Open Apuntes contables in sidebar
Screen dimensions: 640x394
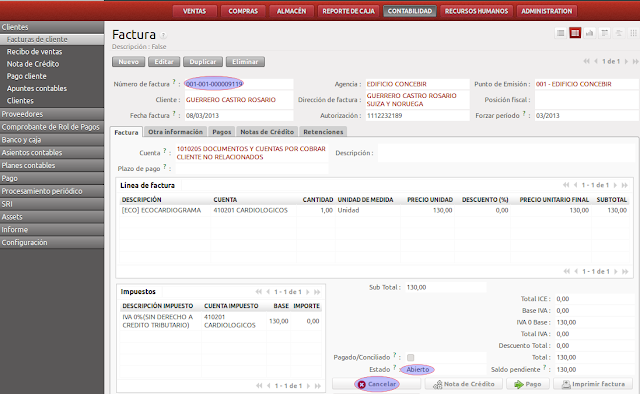(x=37, y=88)
